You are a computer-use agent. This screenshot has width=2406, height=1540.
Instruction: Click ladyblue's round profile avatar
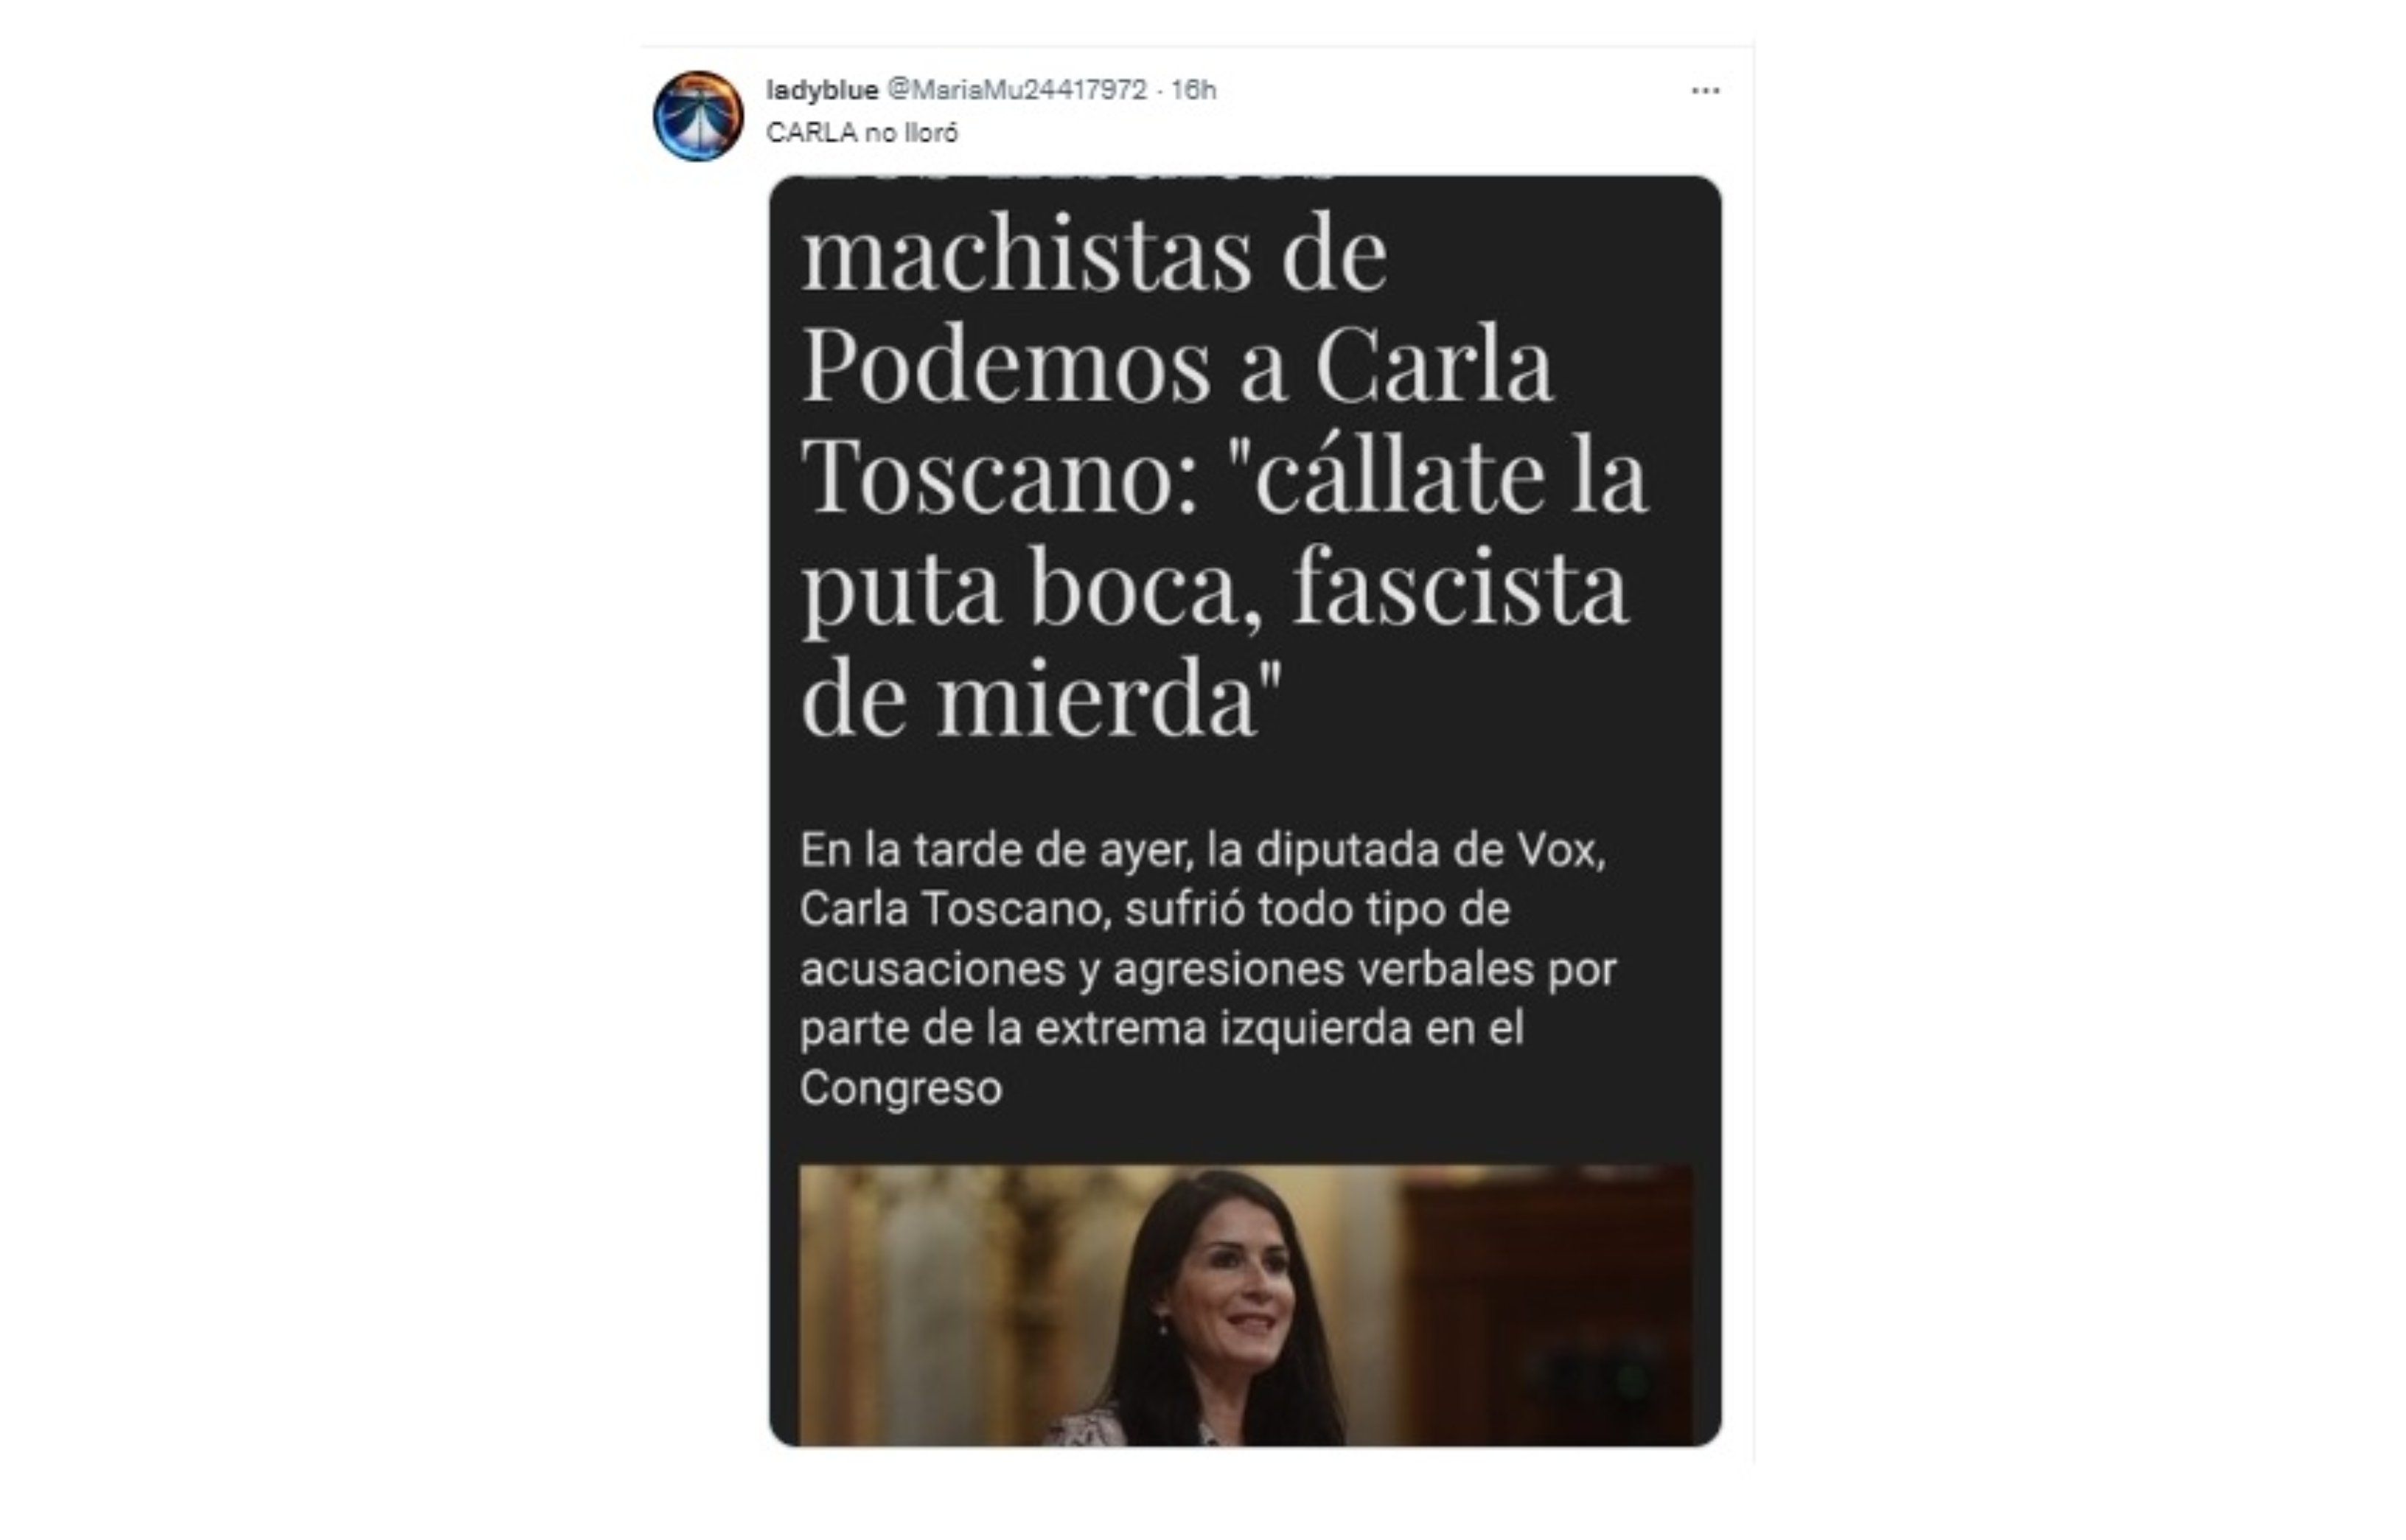(698, 116)
